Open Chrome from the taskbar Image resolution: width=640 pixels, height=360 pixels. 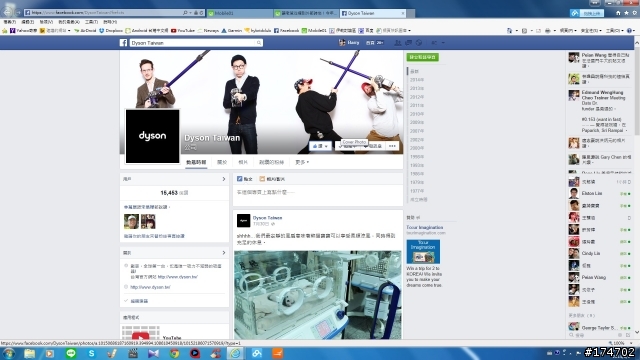pyautogui.click(x=175, y=353)
